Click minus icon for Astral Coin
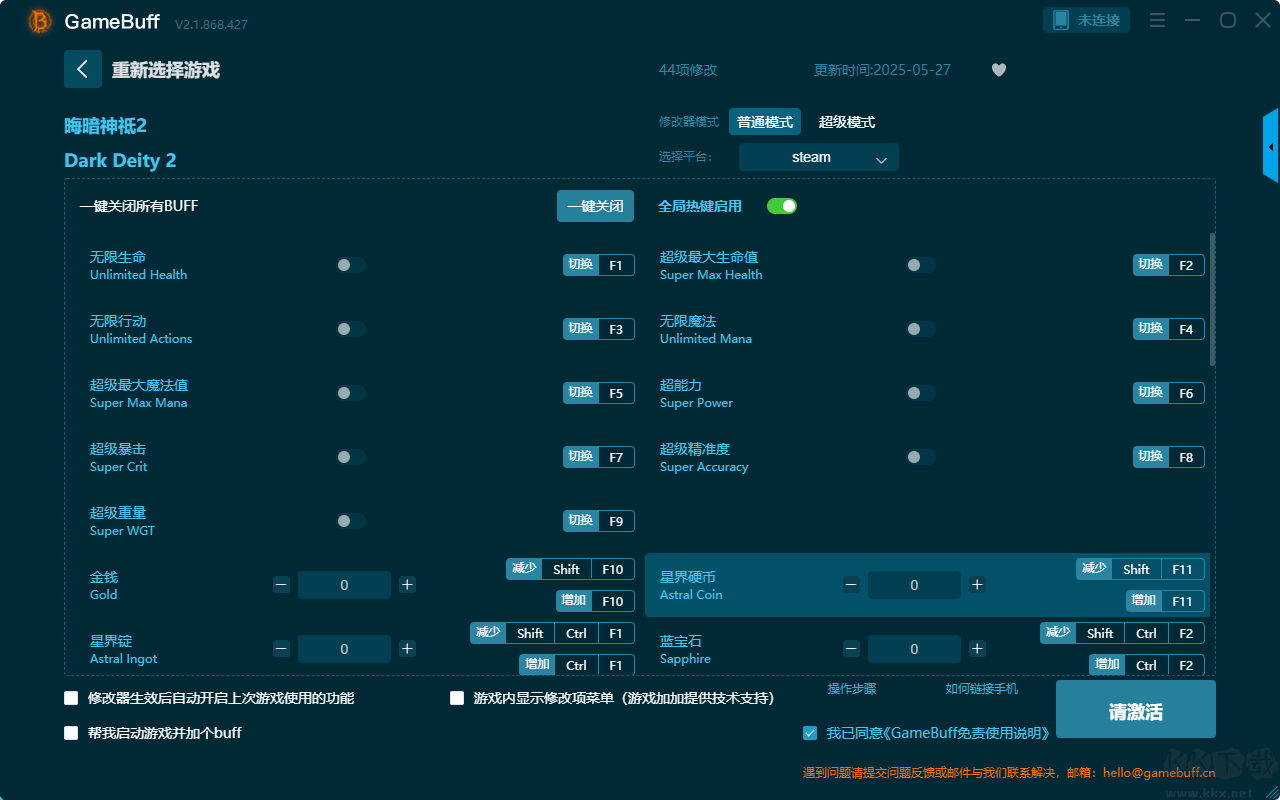 coord(851,585)
